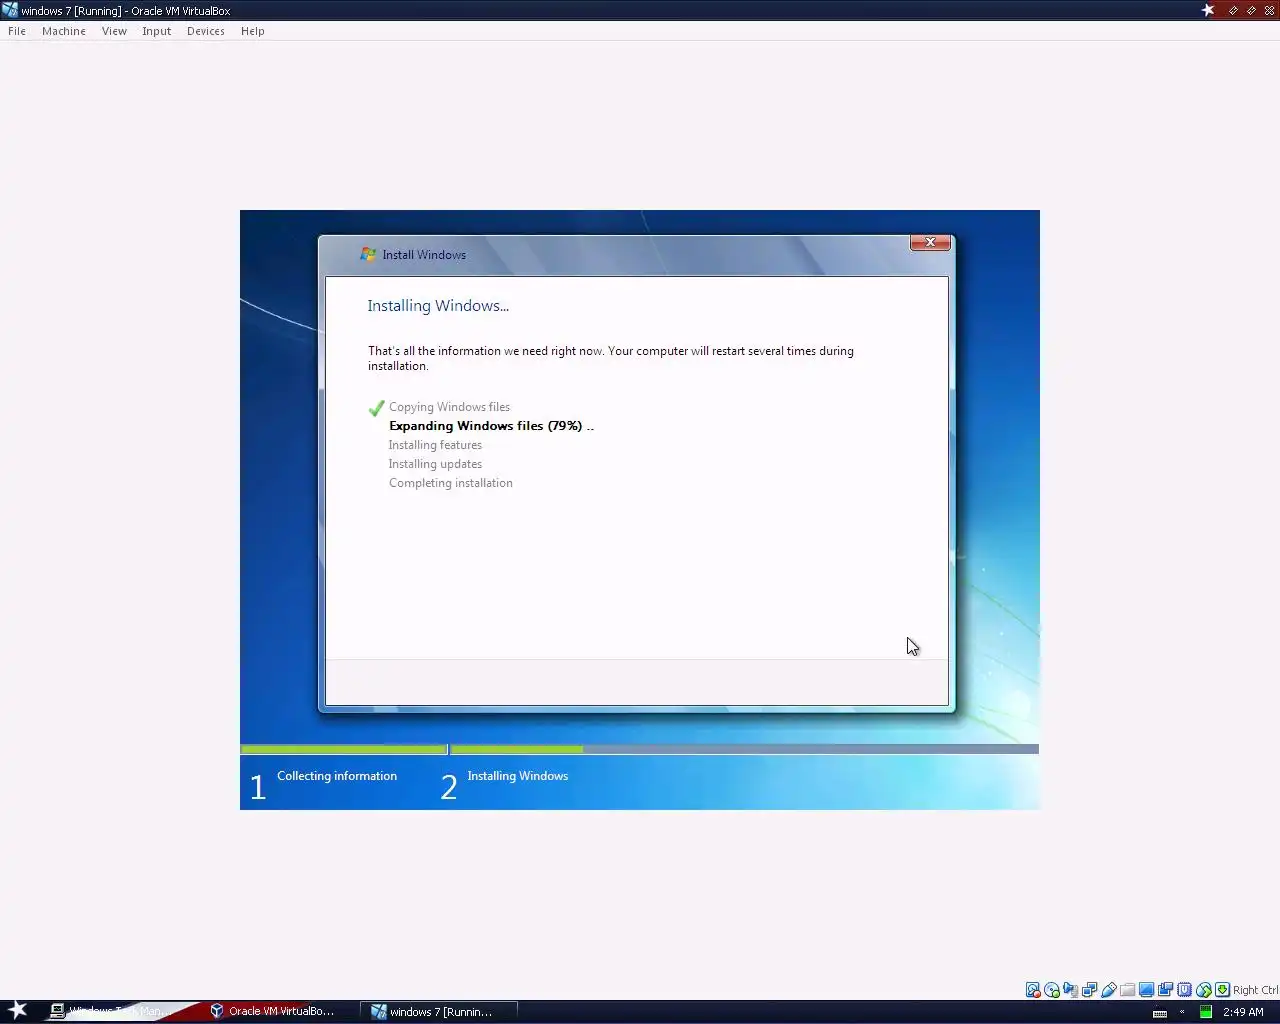Image resolution: width=1280 pixels, height=1024 pixels.
Task: Click the Copying Windows files text
Action: (449, 407)
